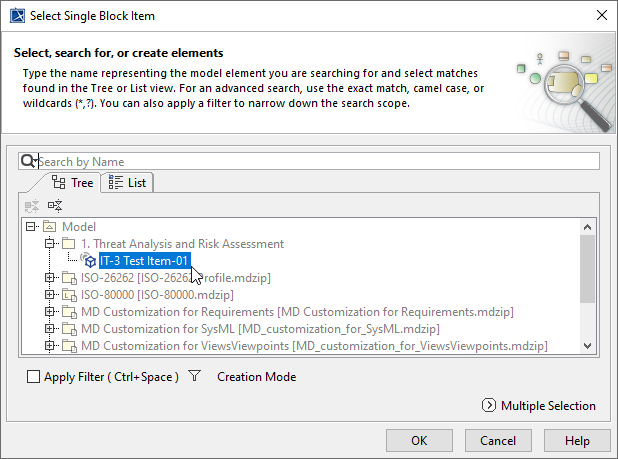Screen dimensions: 618x459
Task: Click the search magnifier icon
Action: [29, 161]
